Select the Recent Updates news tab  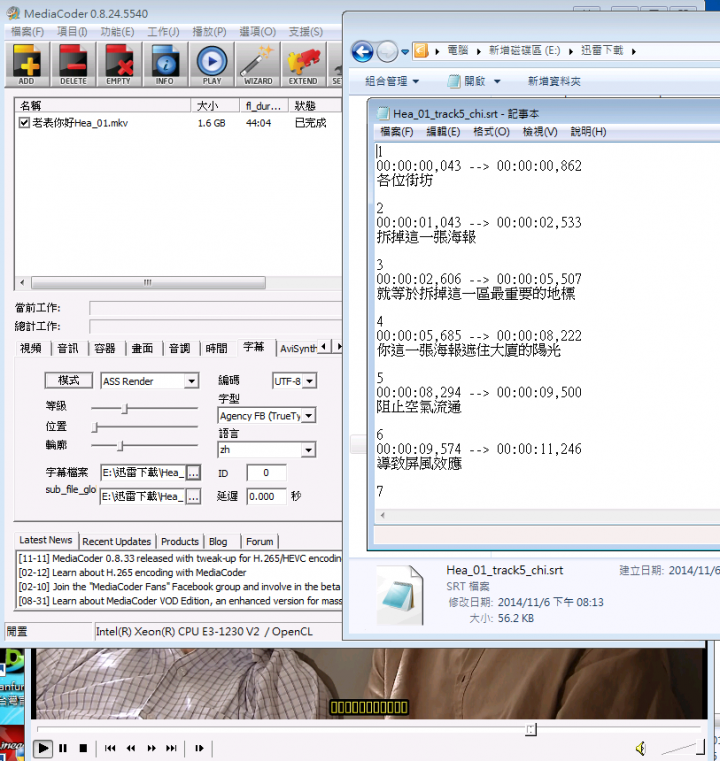coord(116,541)
